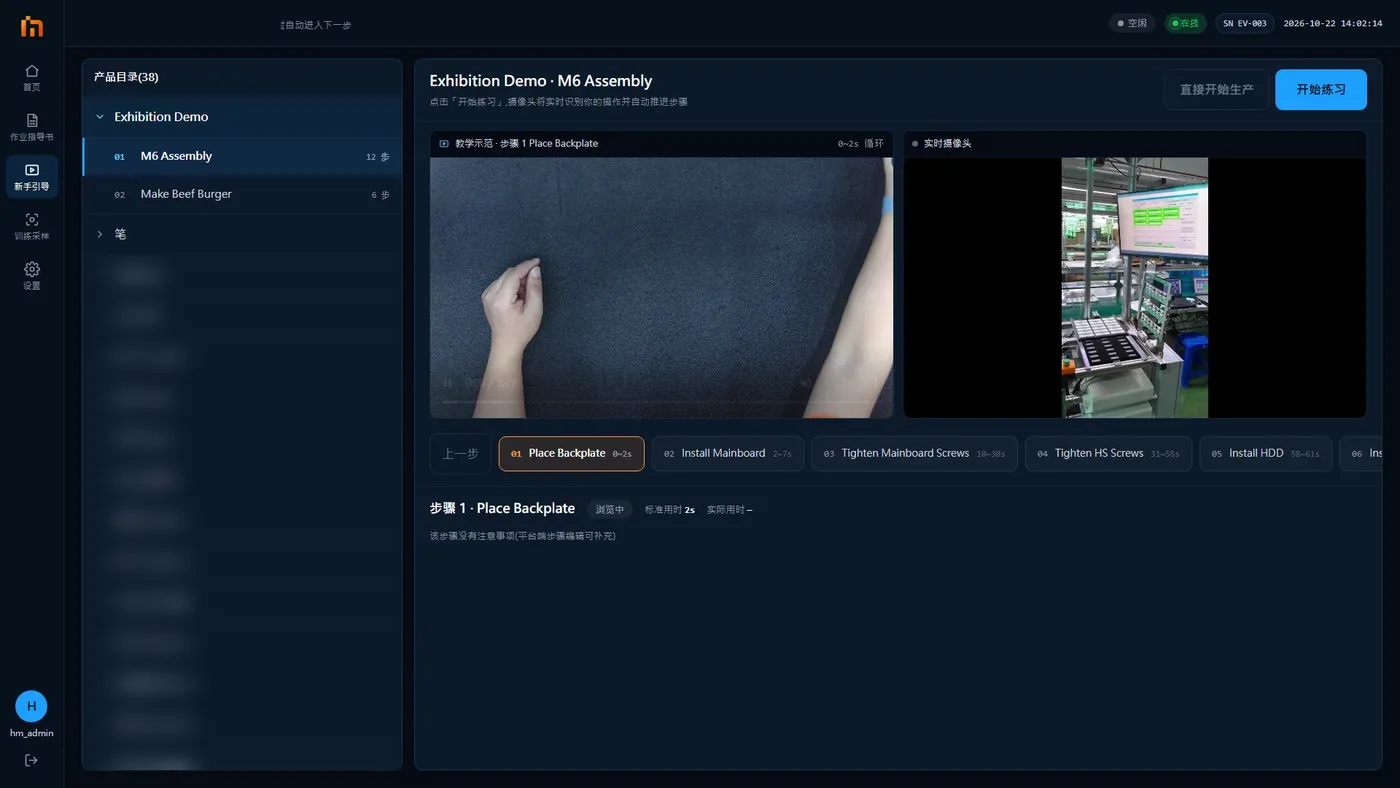
Task: Click the demo video progress bar
Action: click(661, 402)
